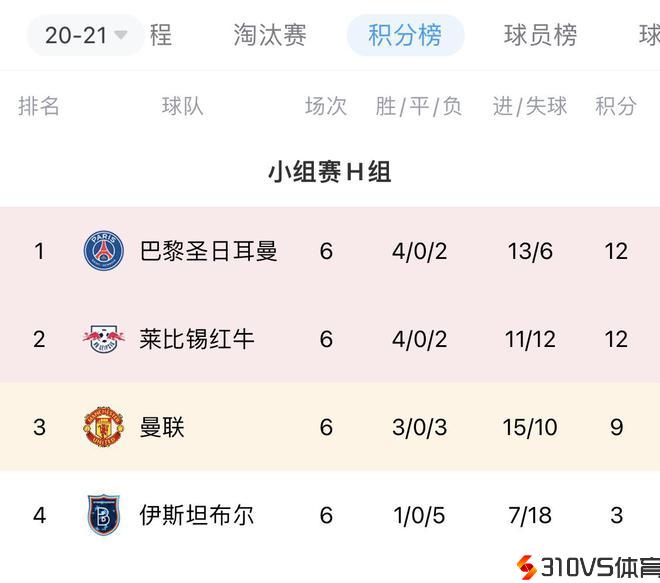The height and width of the screenshot is (583, 660).
Task: Click the 排名 column header
Action: tap(39, 106)
